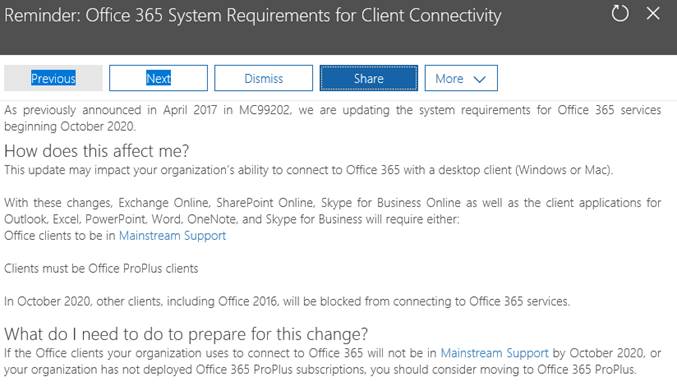This screenshot has height=386, width=677.
Task: Go to the Previous message
Action: pos(53,78)
